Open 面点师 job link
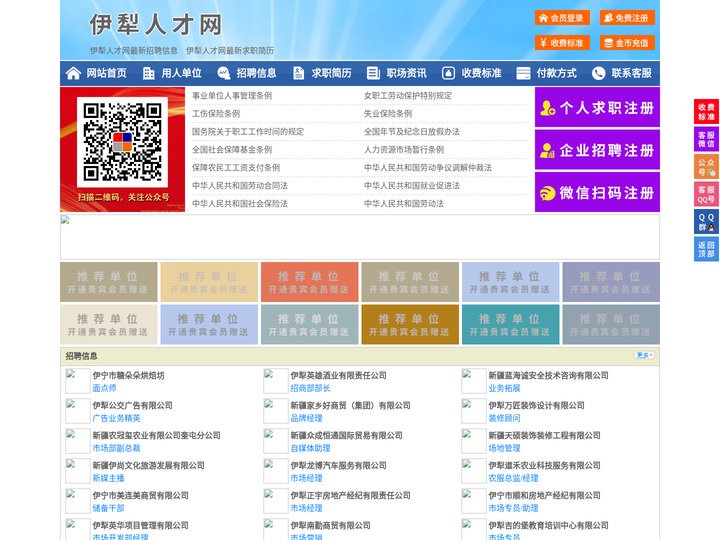 tap(104, 388)
